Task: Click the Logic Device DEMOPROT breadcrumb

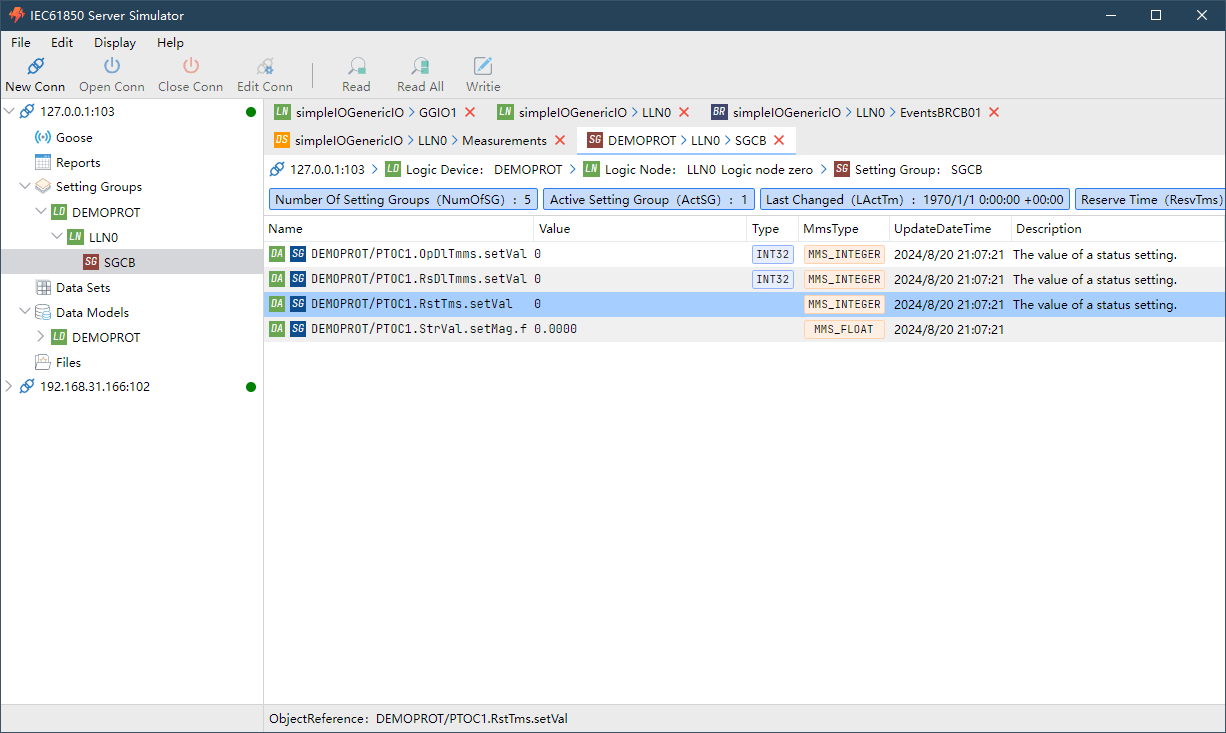Action: pyautogui.click(x=474, y=170)
